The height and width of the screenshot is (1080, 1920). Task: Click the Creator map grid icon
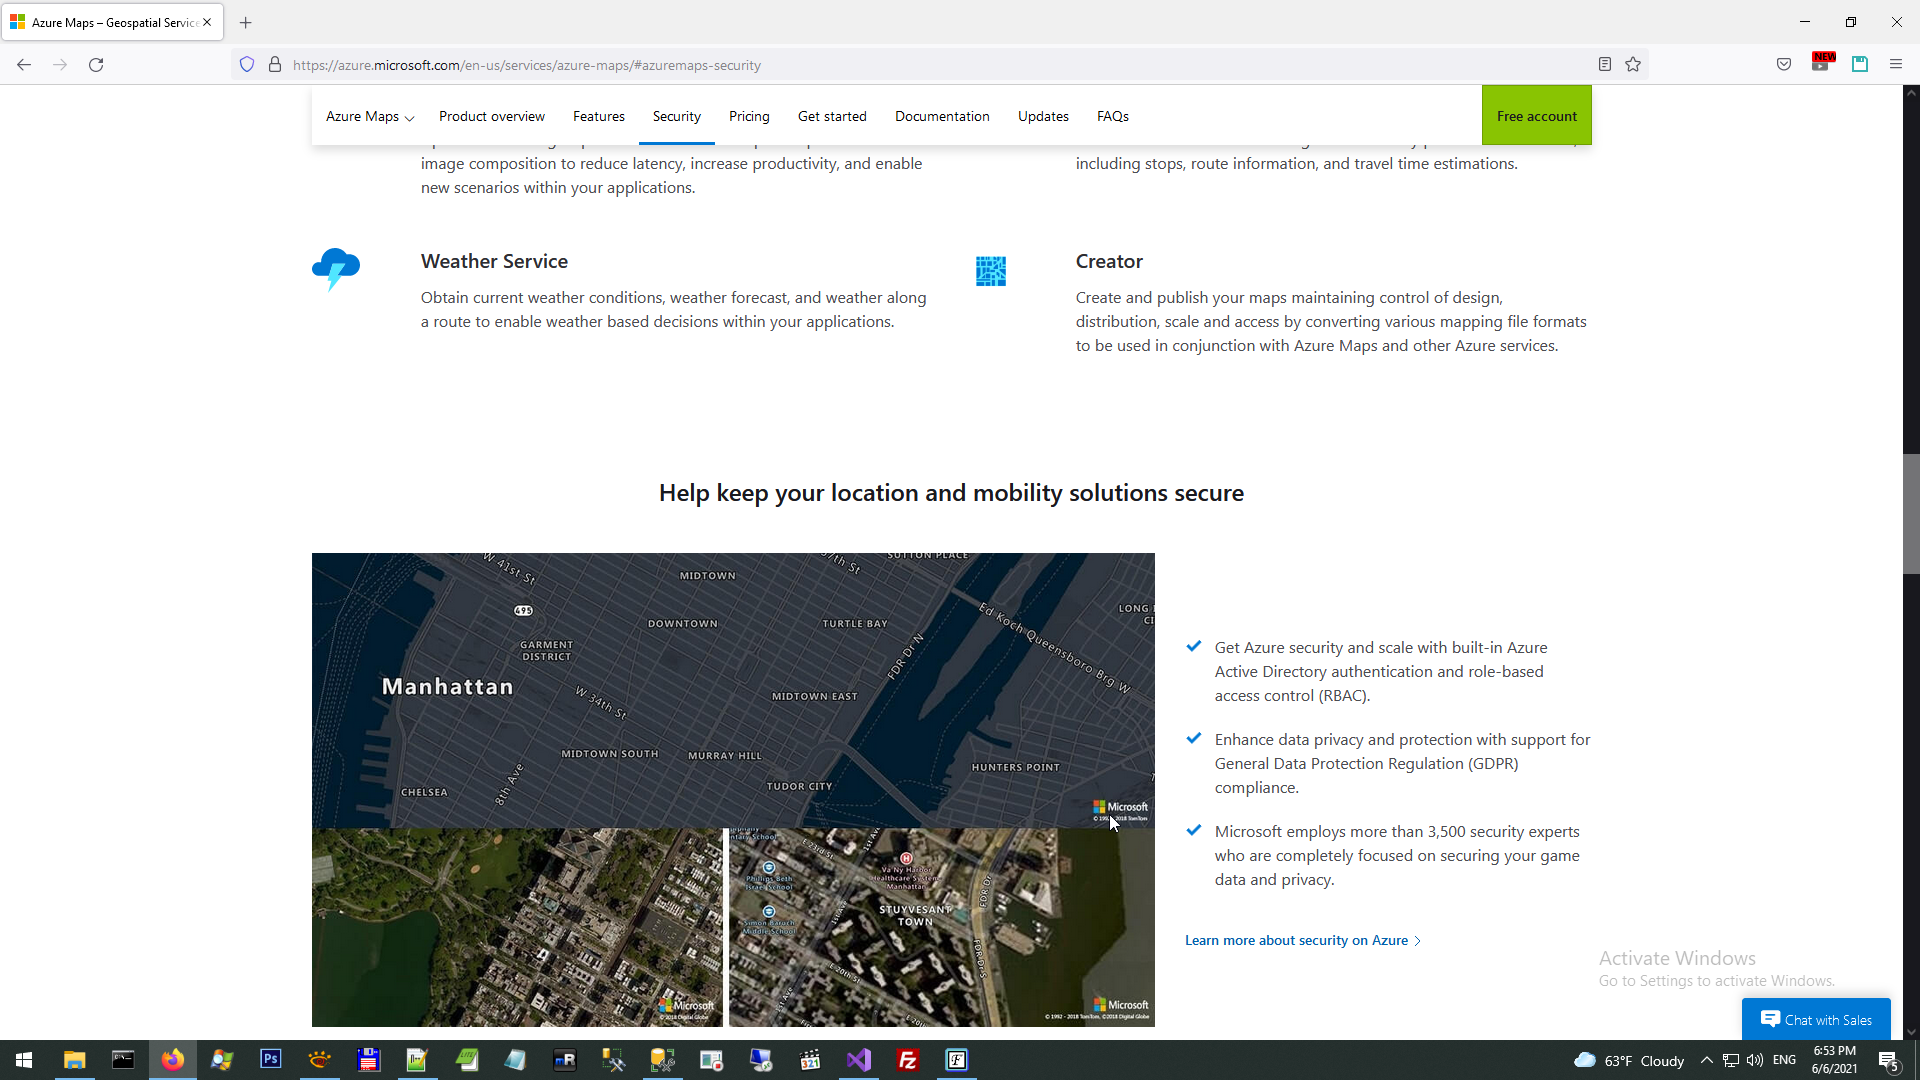click(x=990, y=271)
